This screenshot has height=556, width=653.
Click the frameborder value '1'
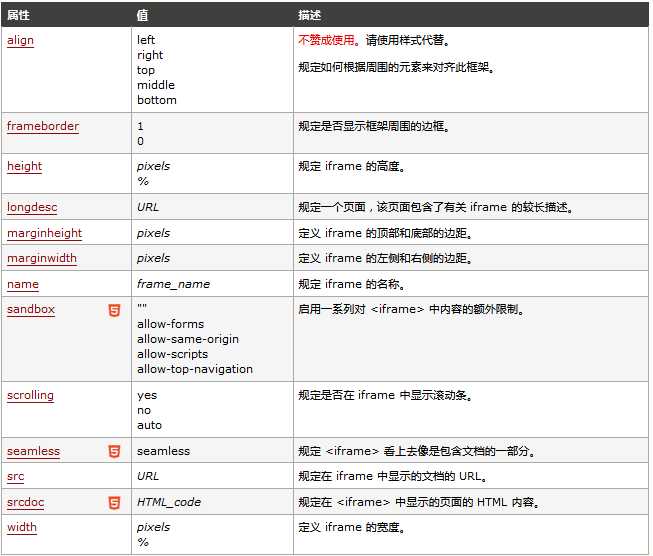140,126
